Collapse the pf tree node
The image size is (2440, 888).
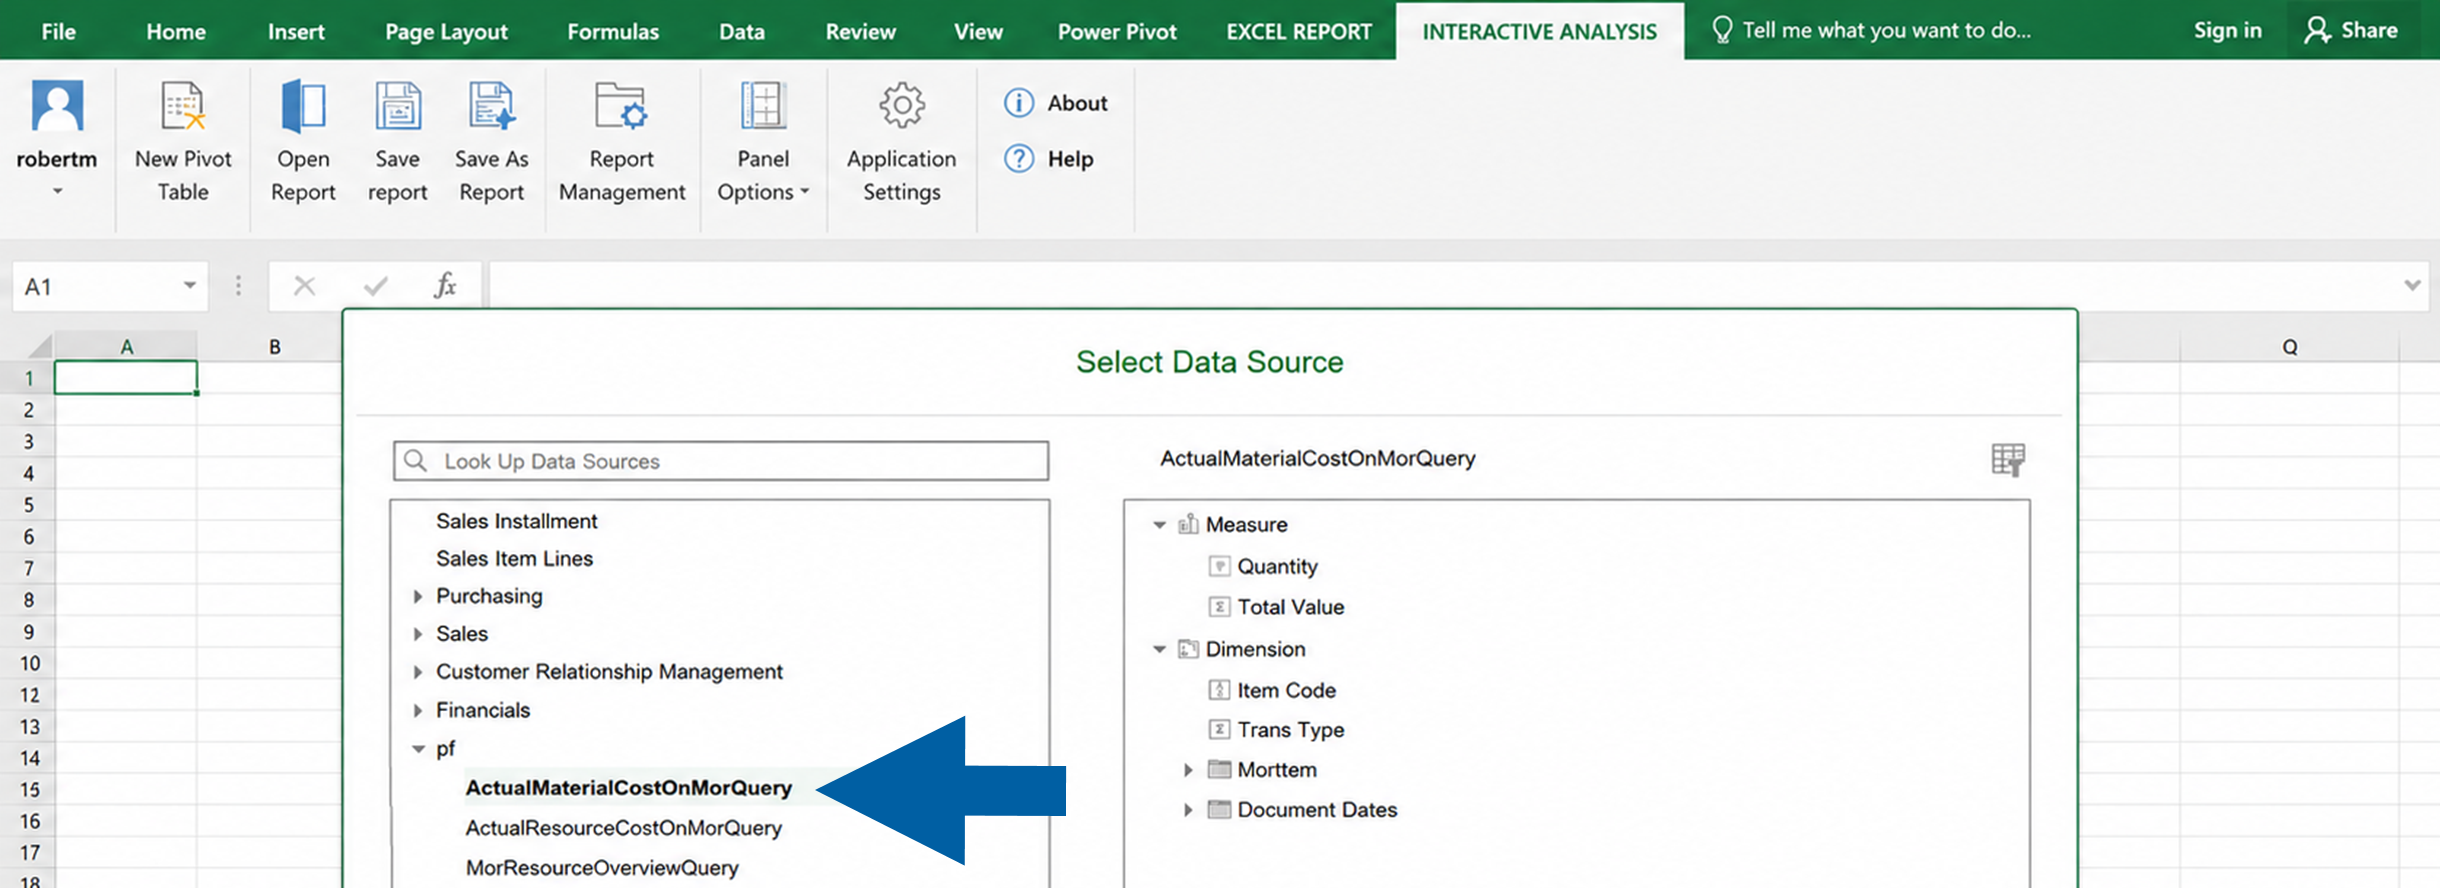click(x=418, y=749)
